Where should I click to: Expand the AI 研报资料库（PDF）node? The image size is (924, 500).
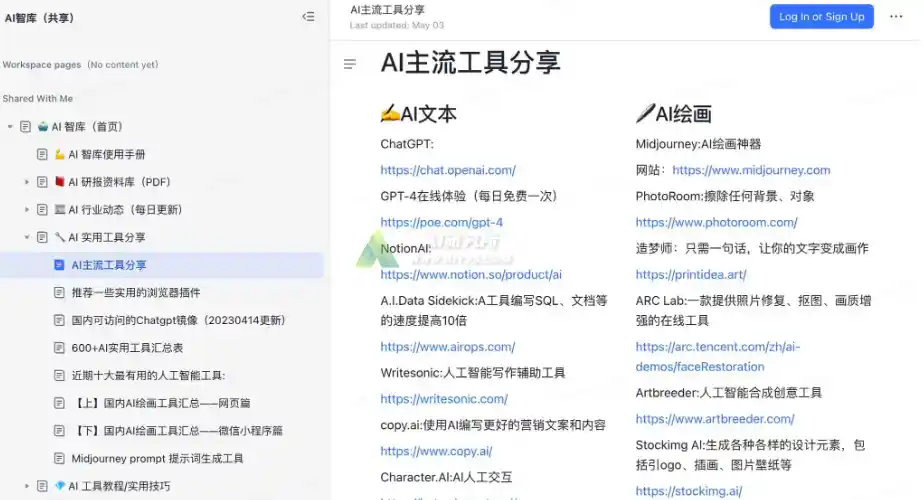(27, 182)
